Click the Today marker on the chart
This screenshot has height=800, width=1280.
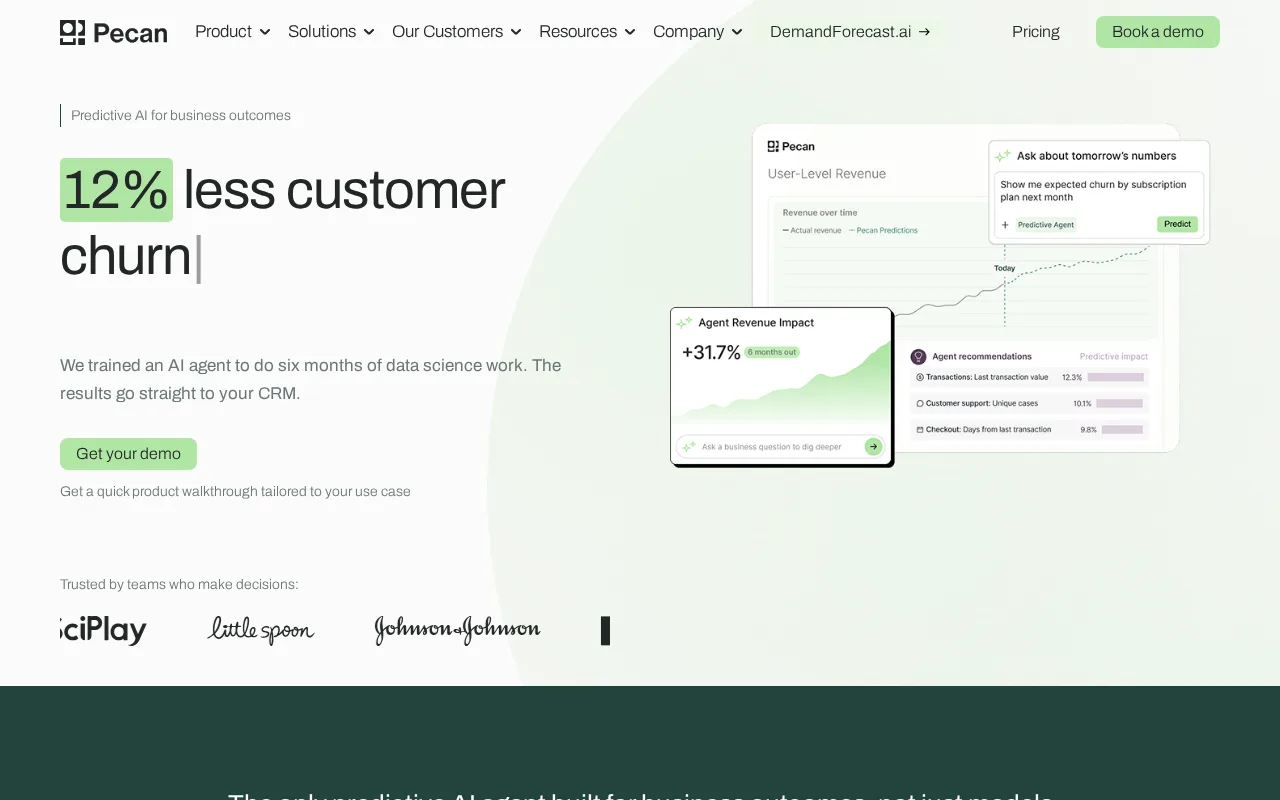(x=1004, y=268)
